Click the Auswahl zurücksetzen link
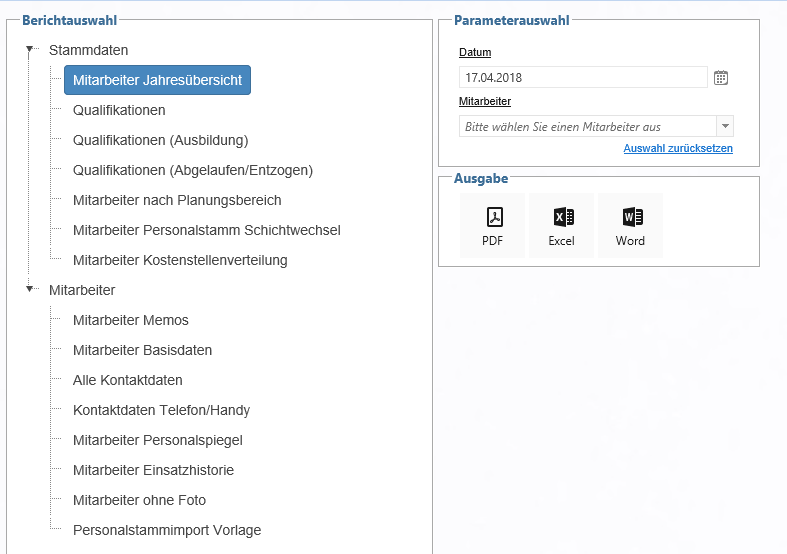 point(678,148)
